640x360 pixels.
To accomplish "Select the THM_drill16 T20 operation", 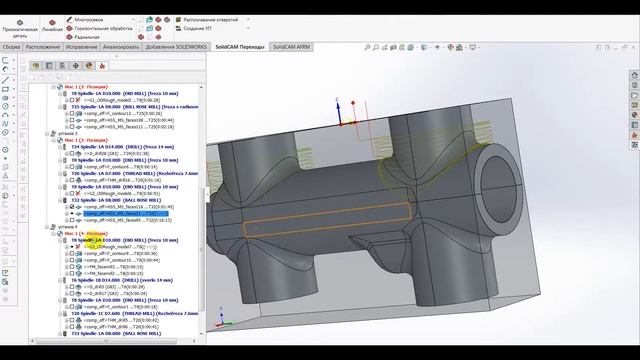I will coord(122,180).
